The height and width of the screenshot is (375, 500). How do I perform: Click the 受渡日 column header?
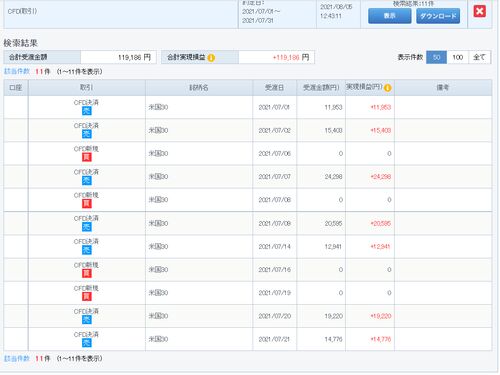point(274,88)
